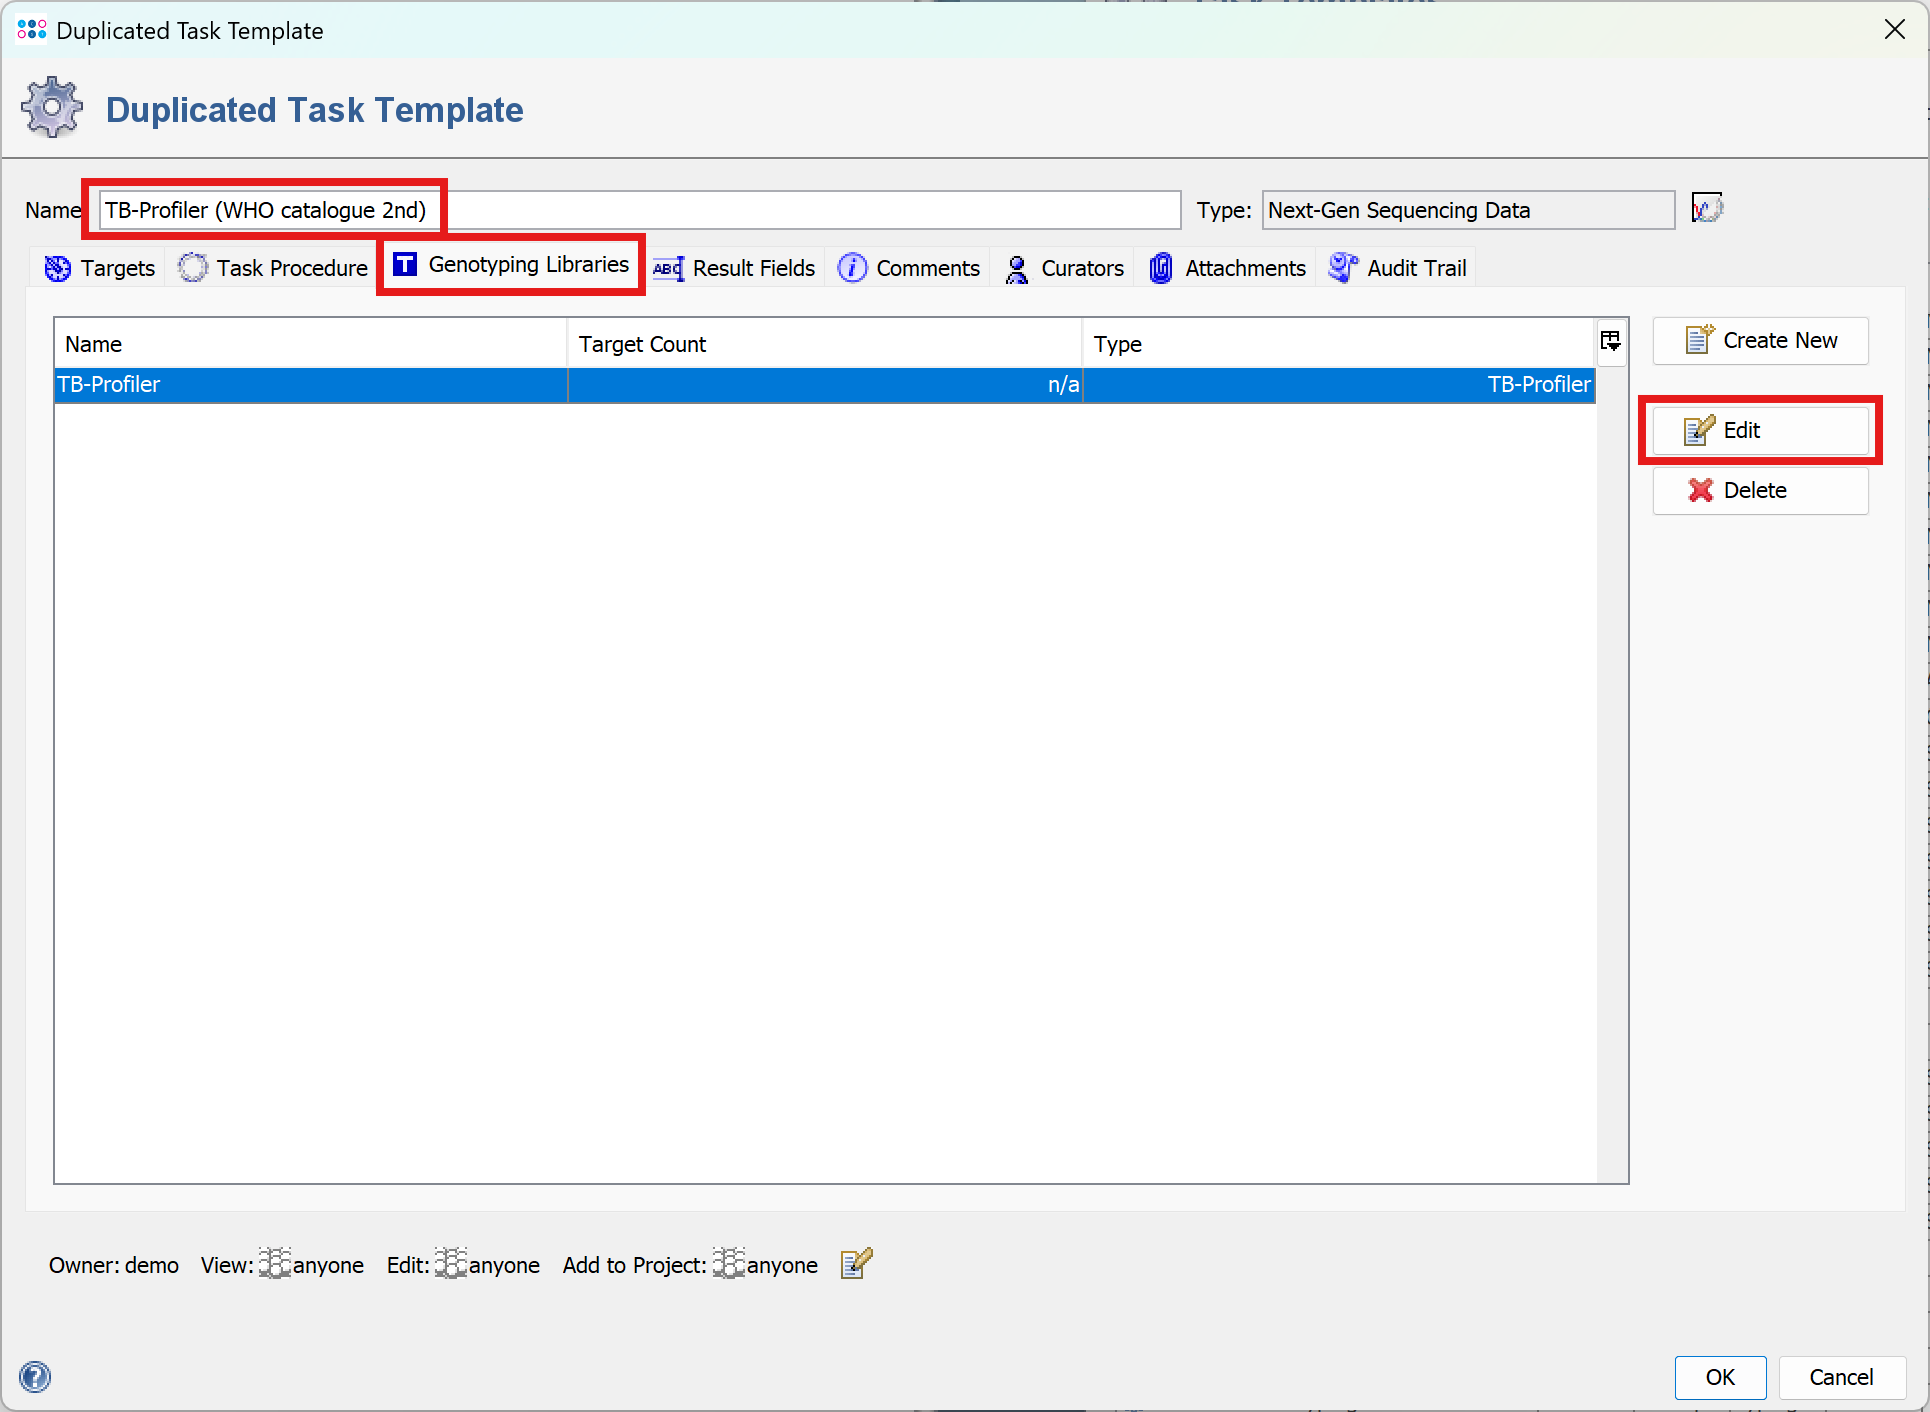The height and width of the screenshot is (1412, 1930).
Task: Click the Audit Trail tab icon
Action: pyautogui.click(x=1342, y=268)
